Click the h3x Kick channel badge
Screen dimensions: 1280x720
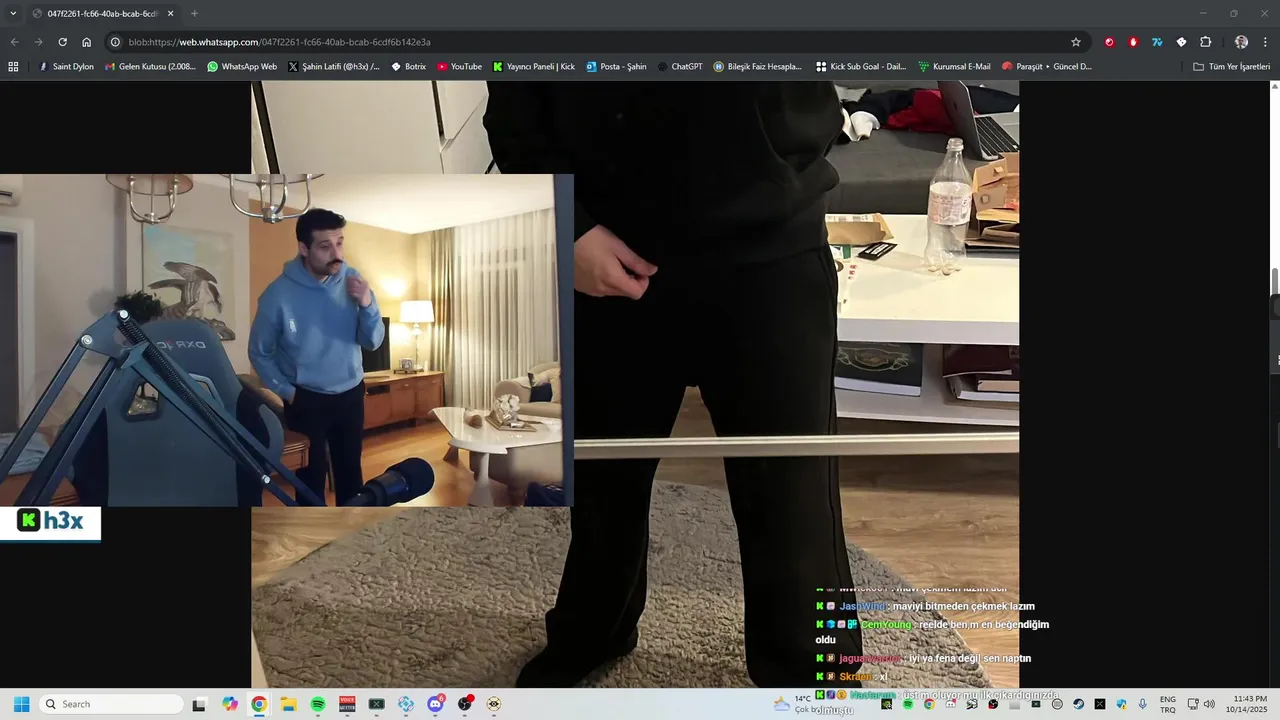[x=50, y=522]
